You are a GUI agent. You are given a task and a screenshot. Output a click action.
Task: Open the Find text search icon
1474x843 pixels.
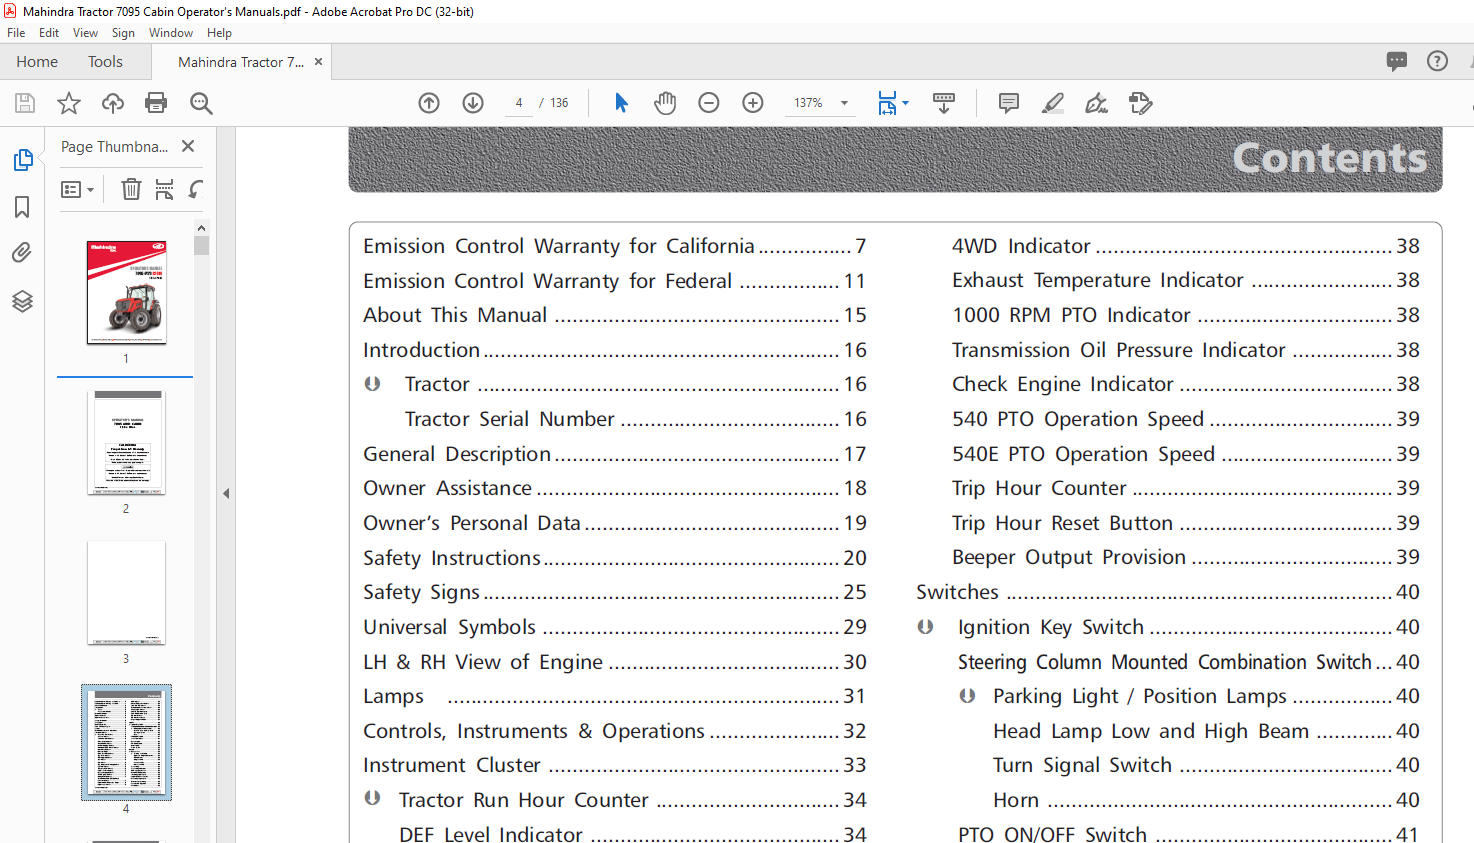click(x=201, y=103)
